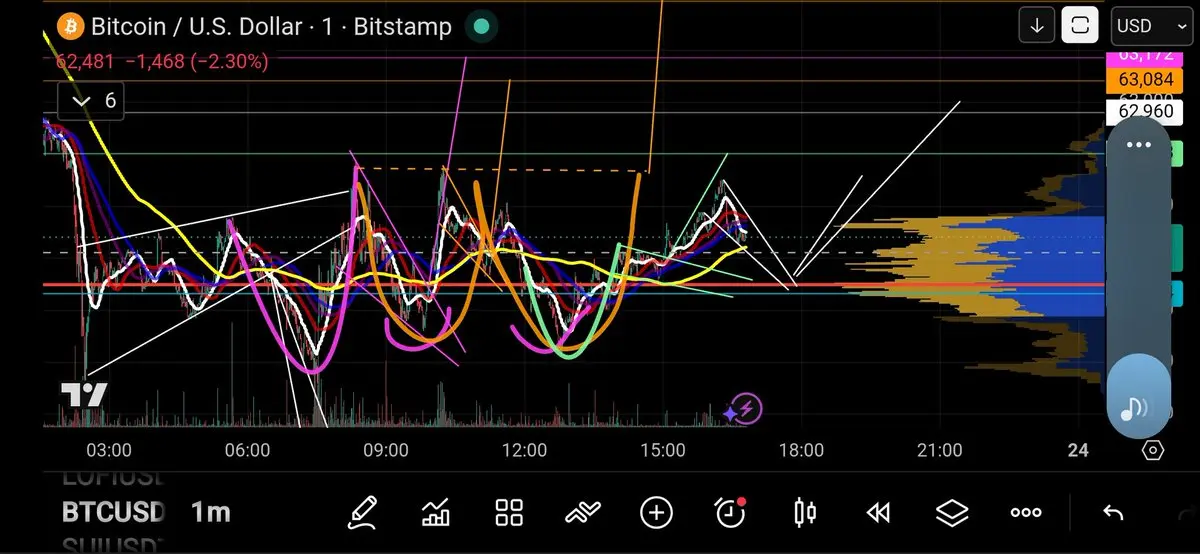
Task: Open the layers object tree icon
Action: (952, 513)
